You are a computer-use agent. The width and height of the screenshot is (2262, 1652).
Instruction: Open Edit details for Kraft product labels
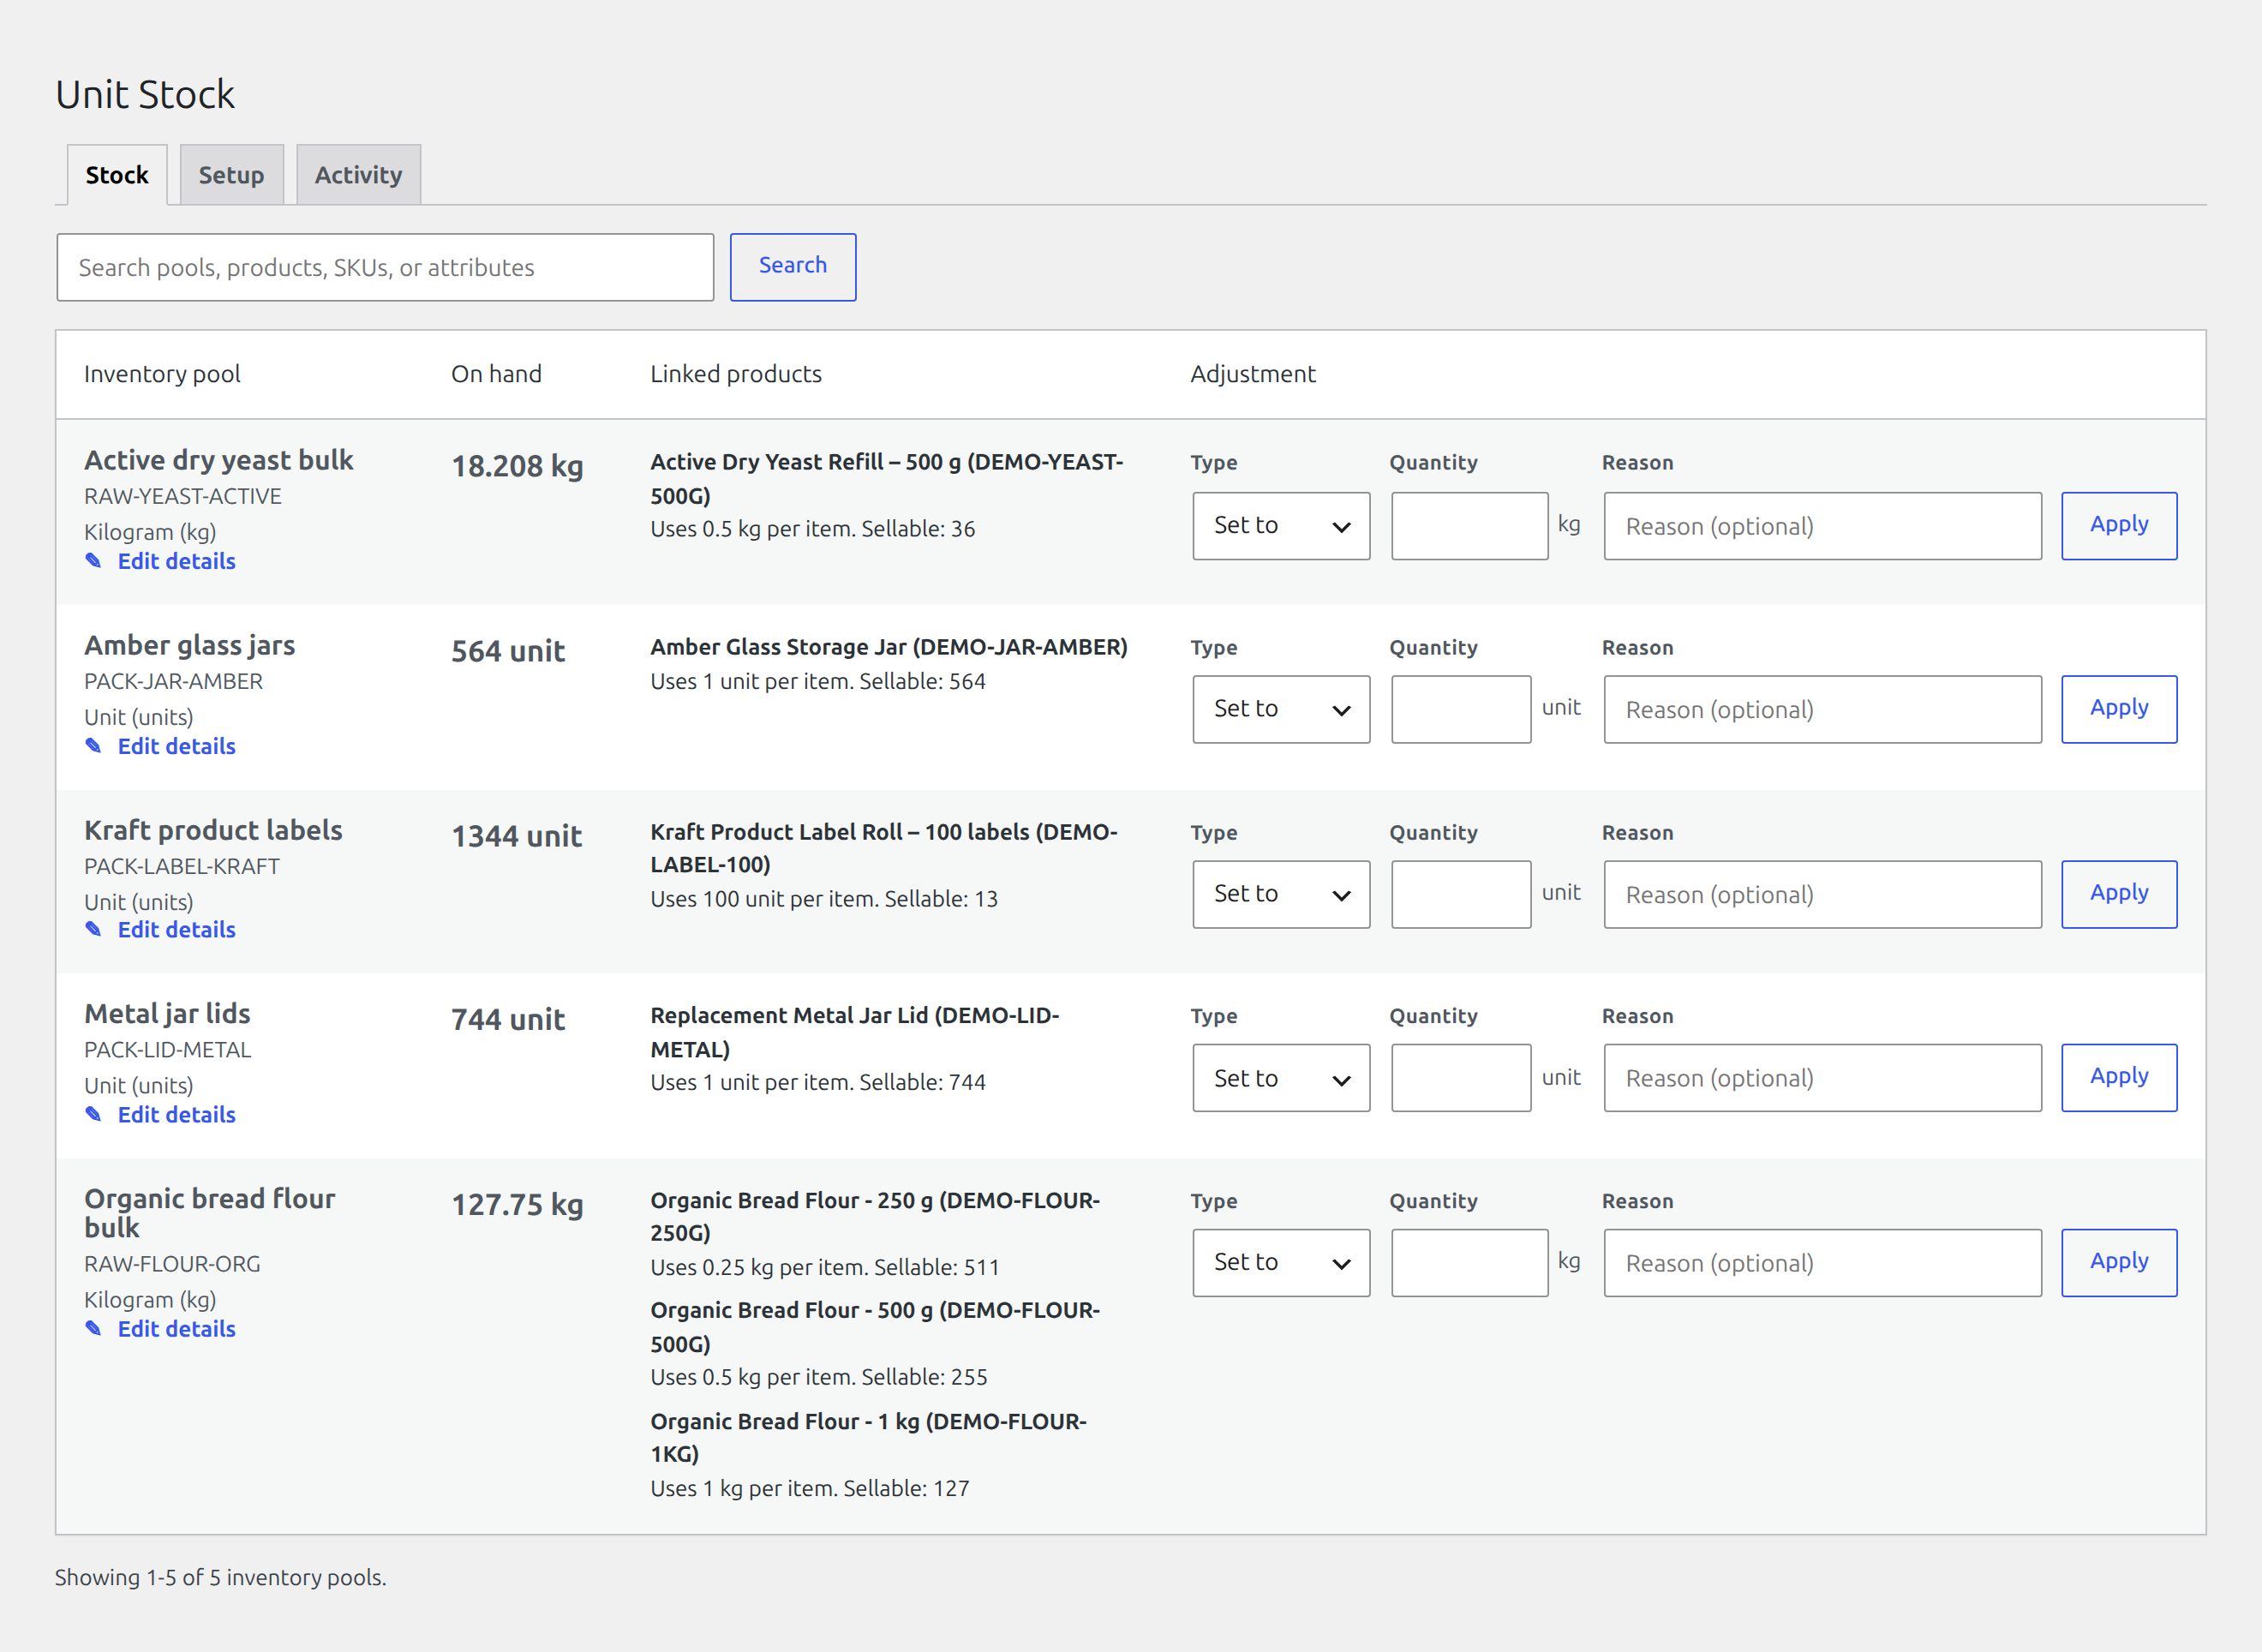click(x=176, y=930)
